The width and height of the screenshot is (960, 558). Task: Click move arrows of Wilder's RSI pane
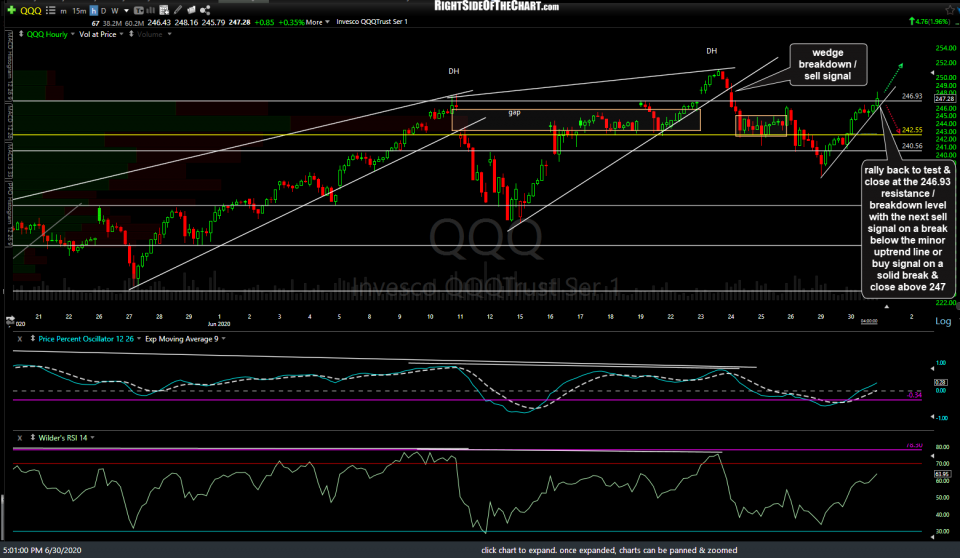(32, 438)
